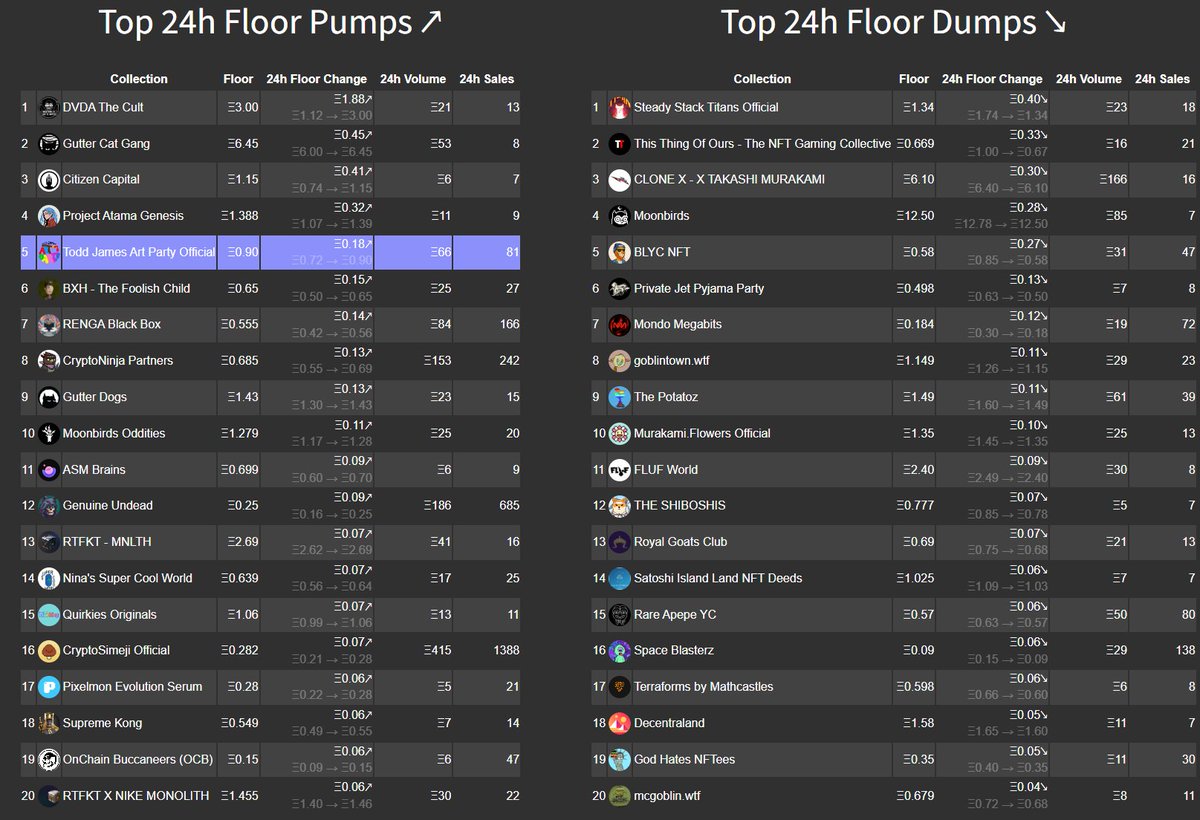Click the Dumps table Collection header

(x=762, y=79)
